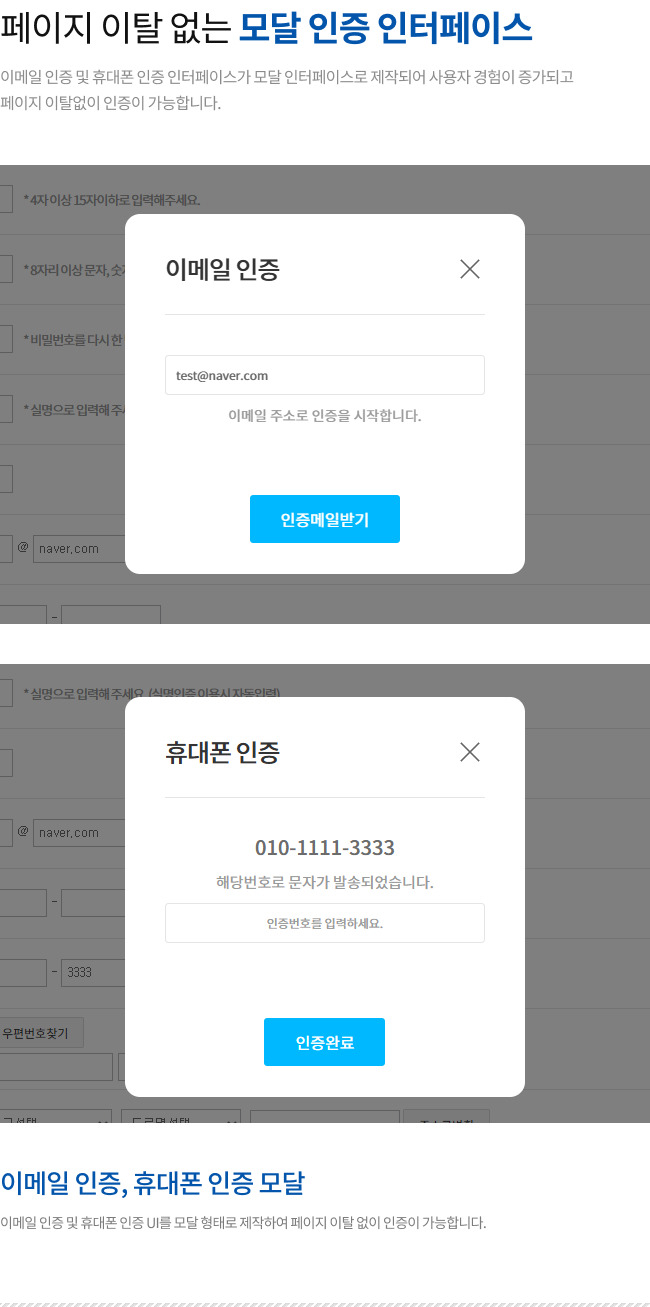This screenshot has height=1307, width=650.
Task: Click naver.com domain field in phone modal background
Action: pos(79,833)
